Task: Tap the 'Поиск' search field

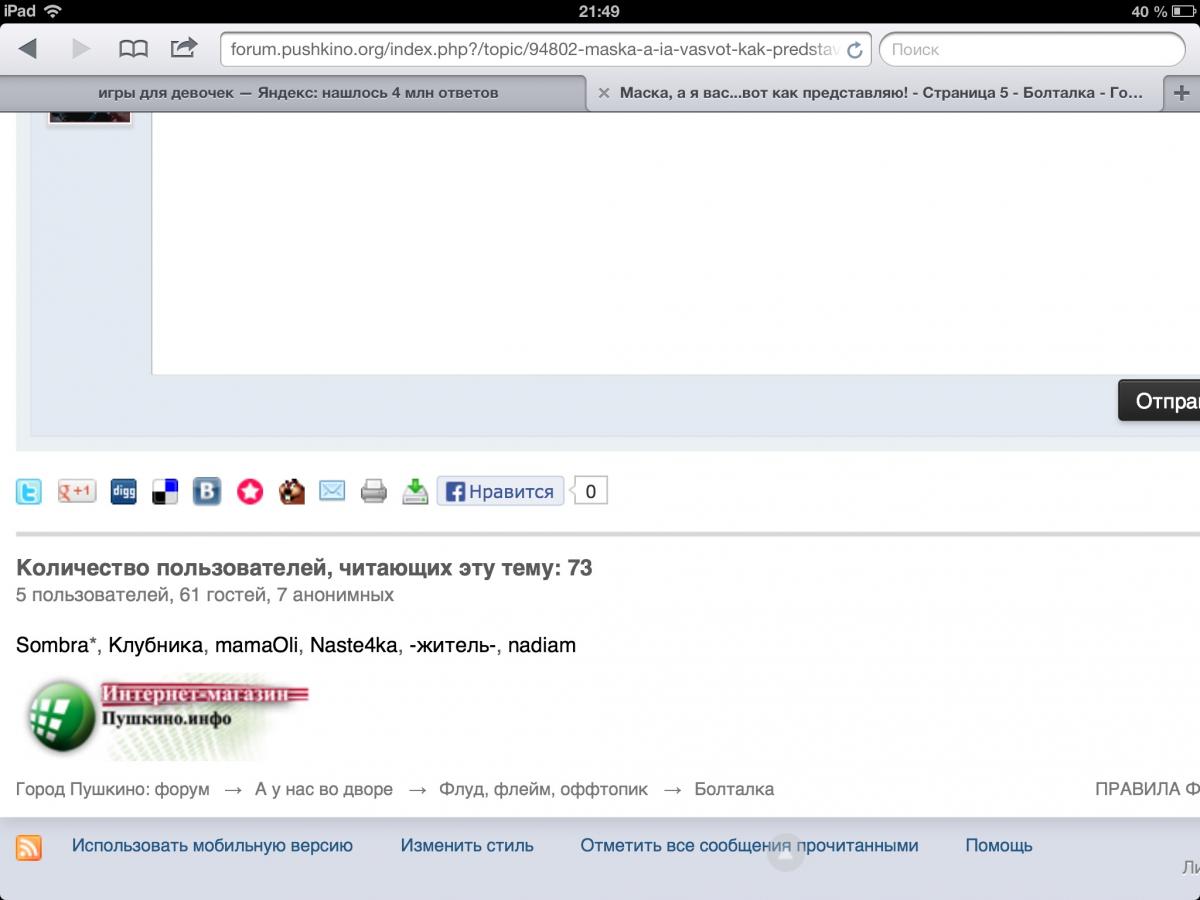Action: pos(1030,49)
